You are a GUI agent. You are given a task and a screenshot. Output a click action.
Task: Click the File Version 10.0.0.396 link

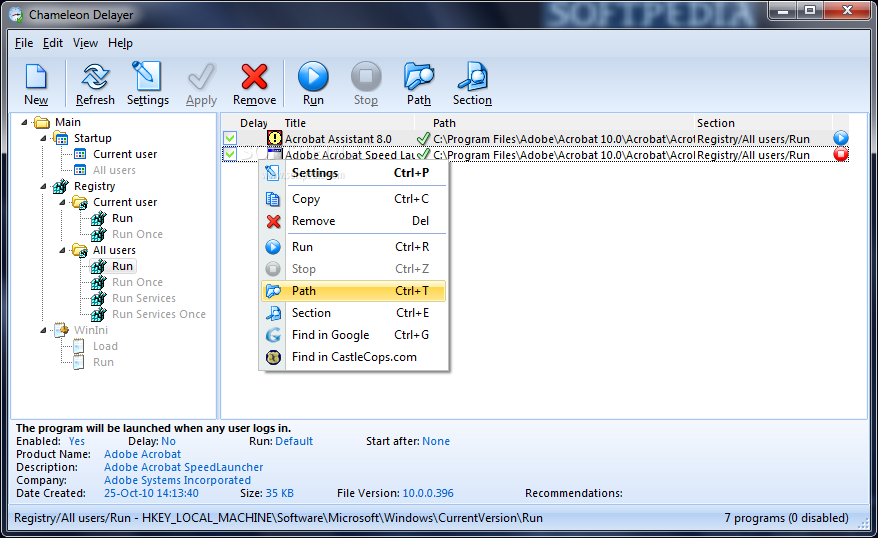[428, 493]
